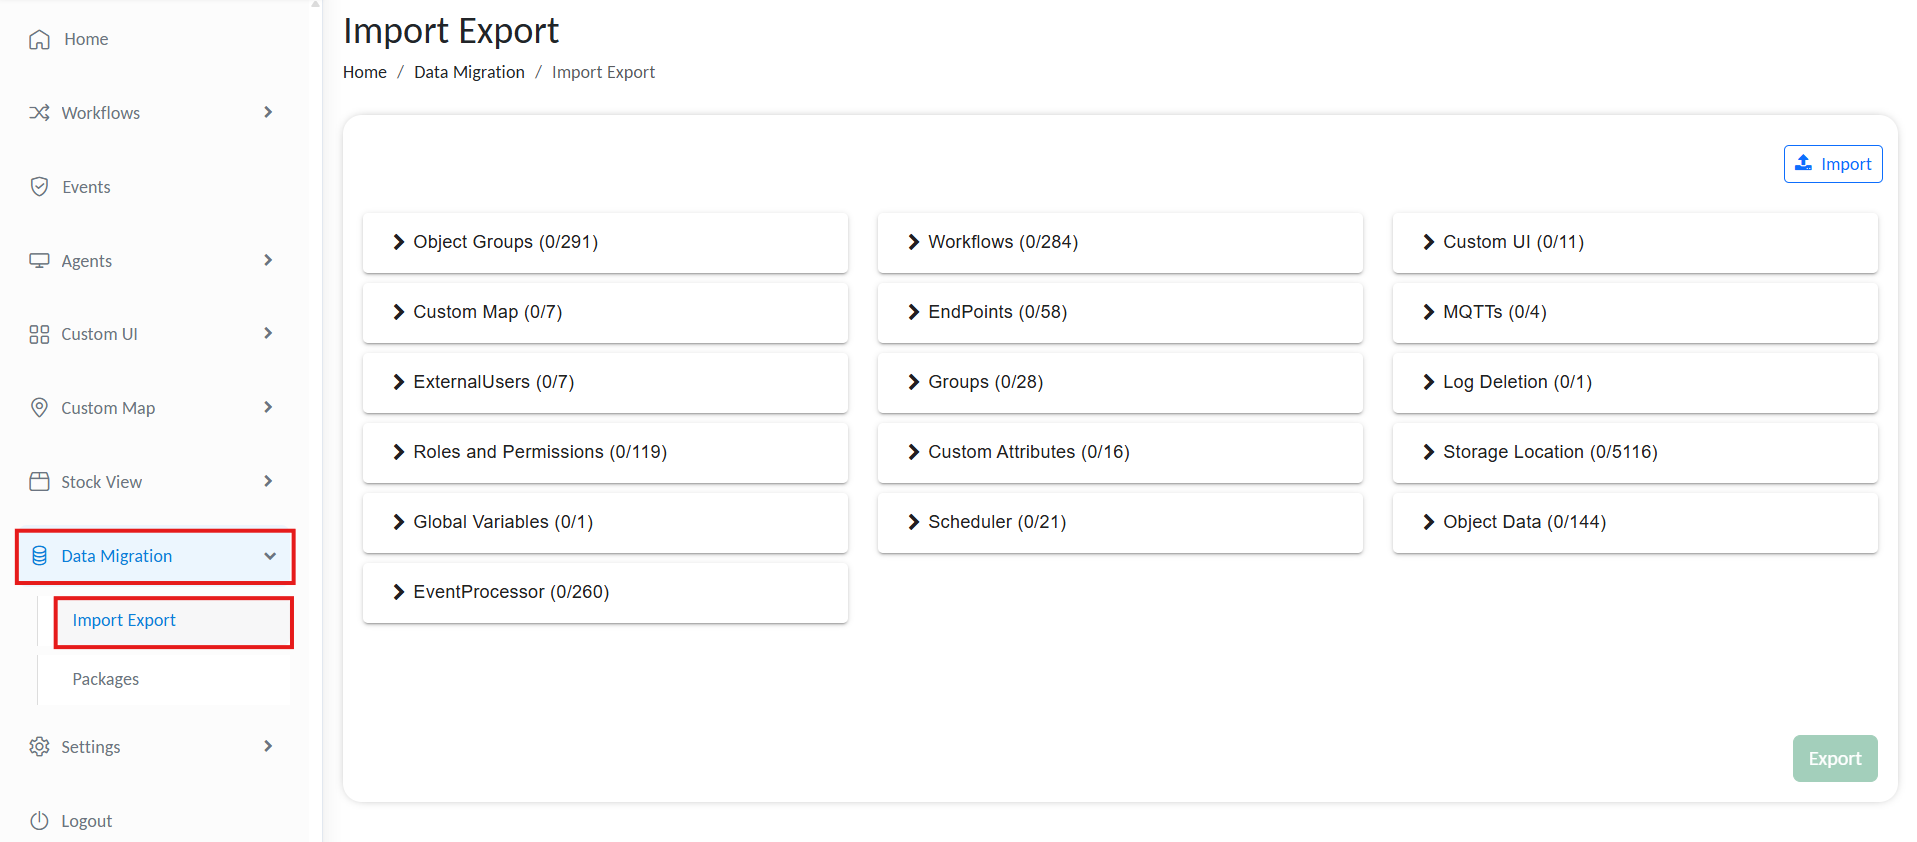Expand the Agents submenu chevron
The height and width of the screenshot is (842, 1917).
click(268, 261)
